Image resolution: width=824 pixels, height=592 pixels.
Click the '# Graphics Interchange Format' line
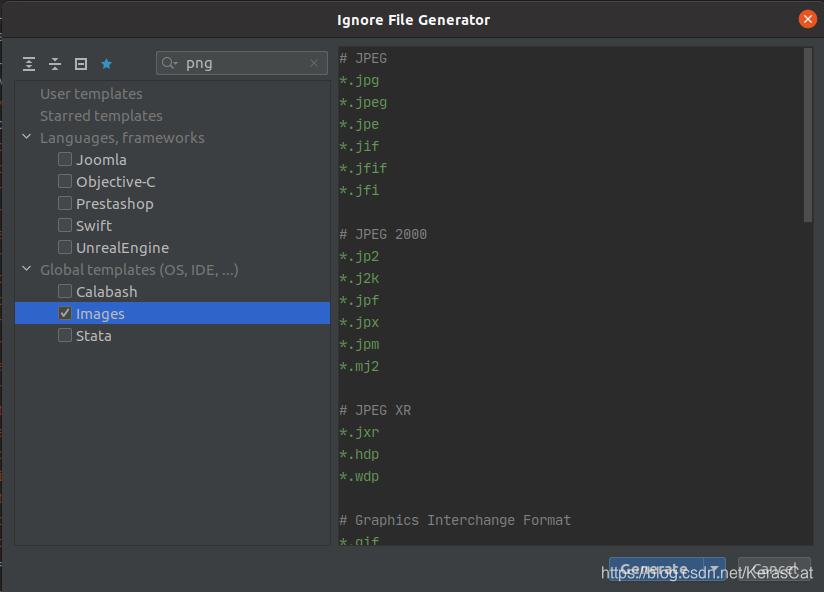click(455, 520)
